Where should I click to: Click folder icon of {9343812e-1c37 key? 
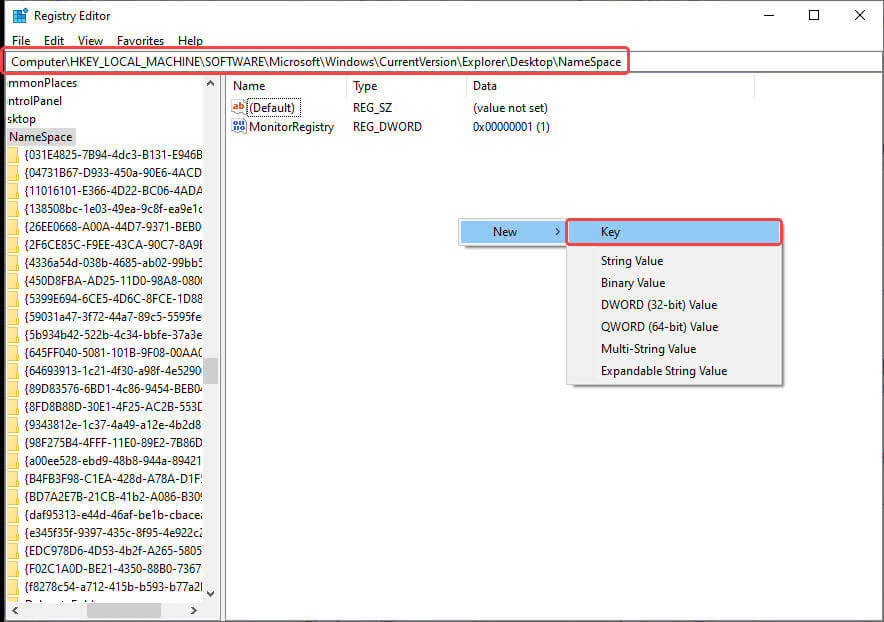[x=14, y=425]
